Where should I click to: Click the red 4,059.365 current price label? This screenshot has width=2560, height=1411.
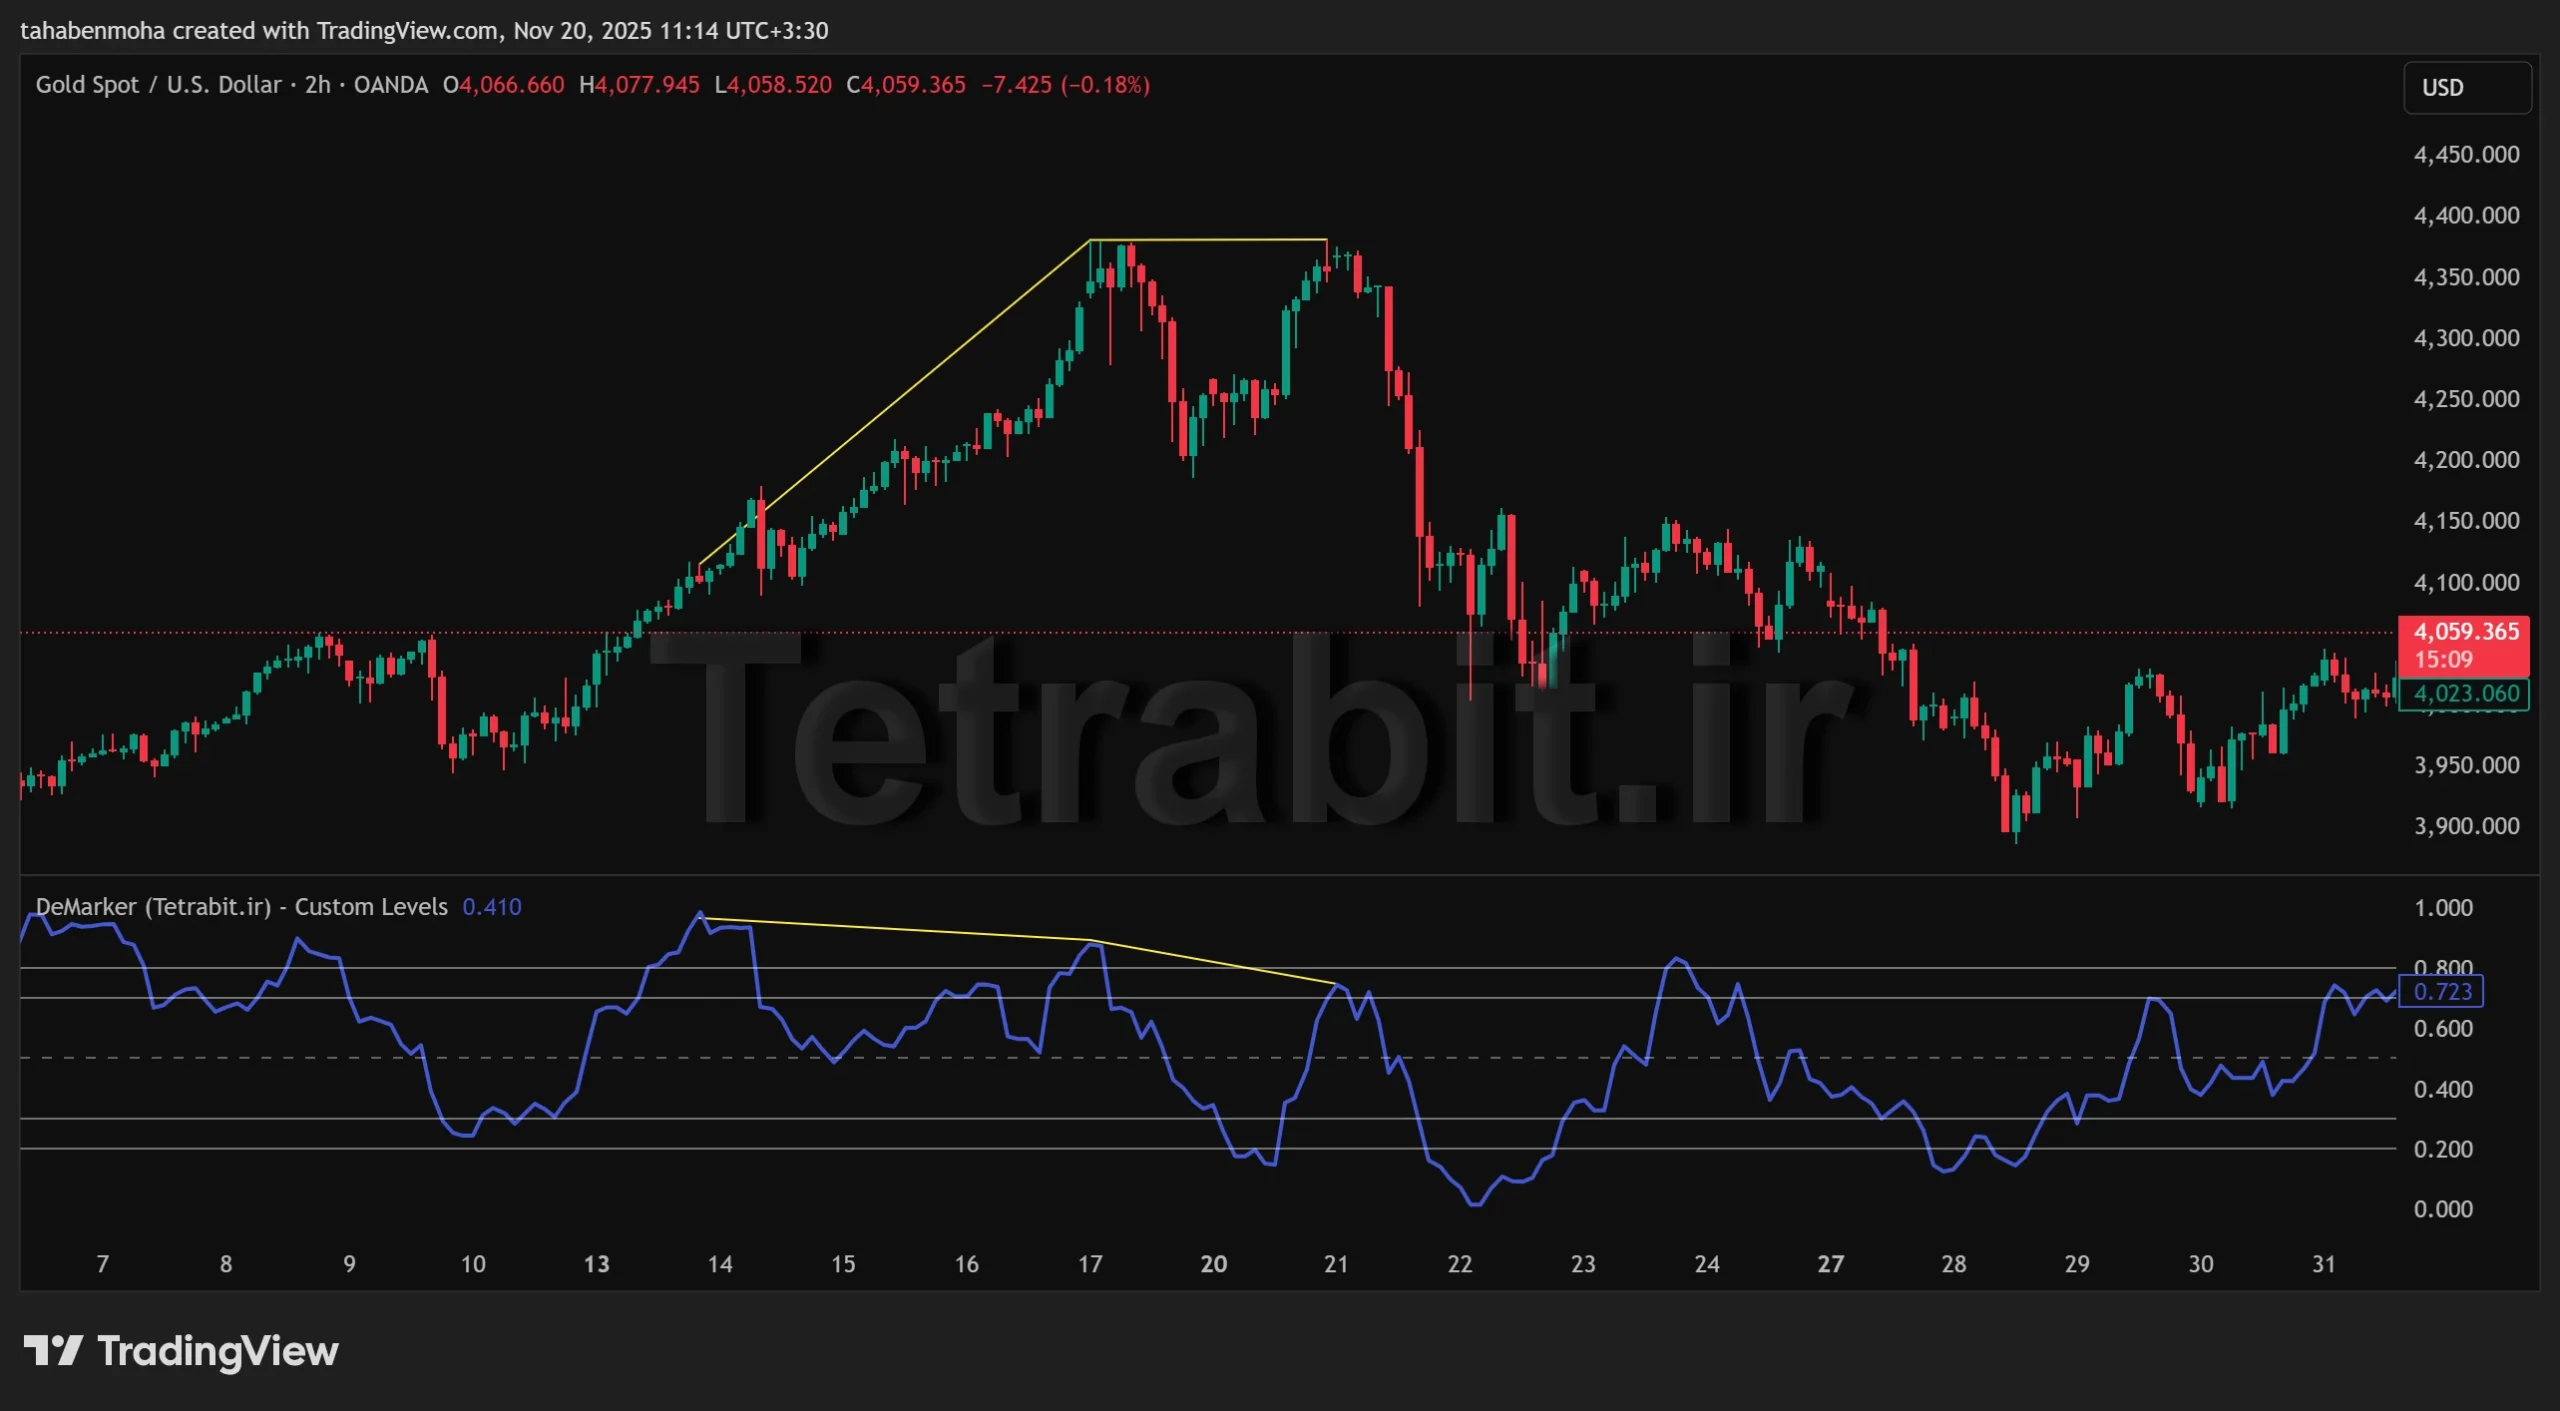pos(2464,645)
